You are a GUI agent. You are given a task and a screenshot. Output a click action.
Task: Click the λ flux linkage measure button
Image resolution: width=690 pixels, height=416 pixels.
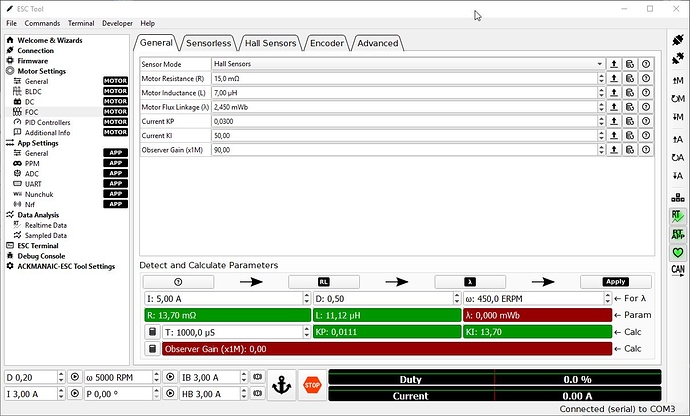[x=470, y=282]
